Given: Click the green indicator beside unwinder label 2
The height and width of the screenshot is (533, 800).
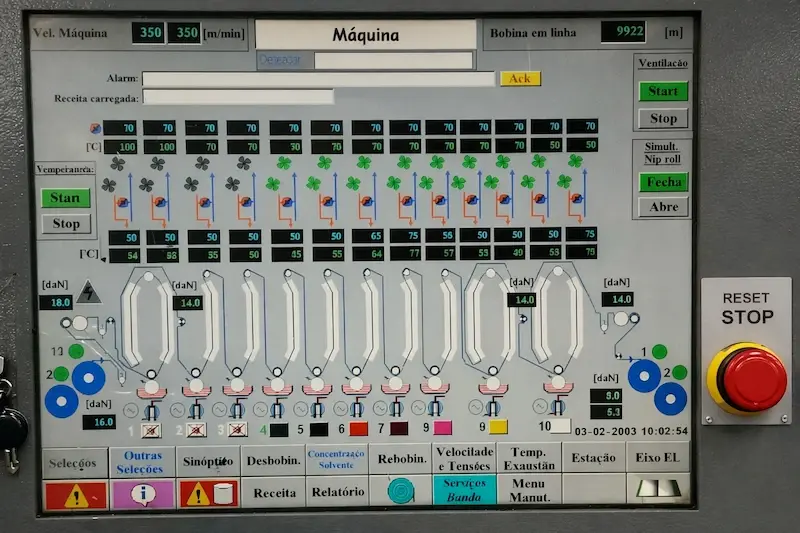Looking at the screenshot, I should click(x=61, y=374).
